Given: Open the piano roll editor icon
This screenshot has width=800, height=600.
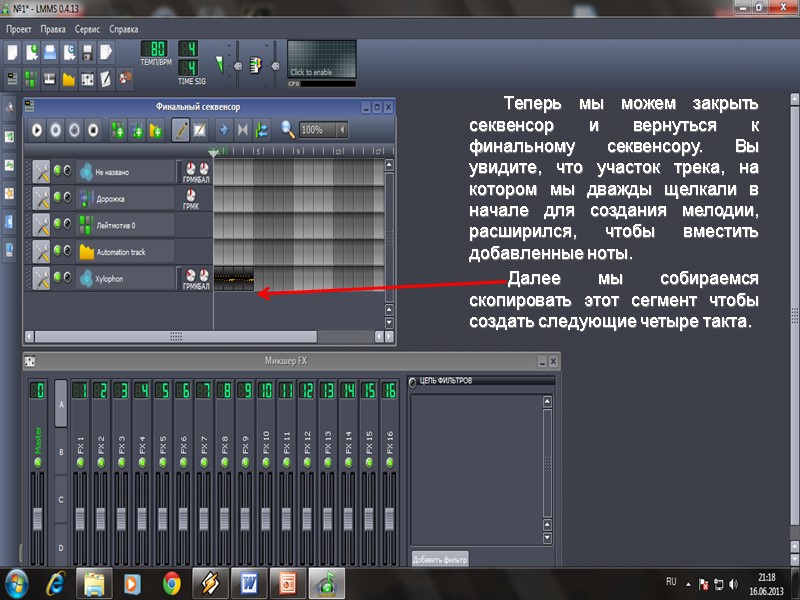Looking at the screenshot, I should point(49,79).
